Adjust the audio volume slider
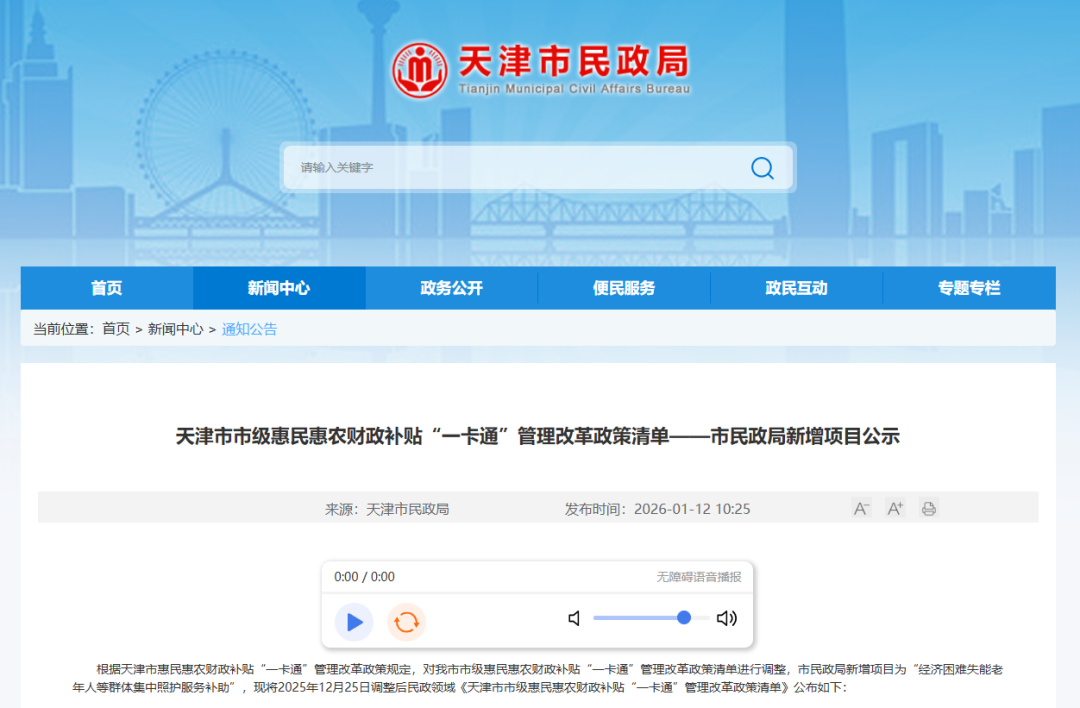Image resolution: width=1080 pixels, height=708 pixels. click(684, 618)
